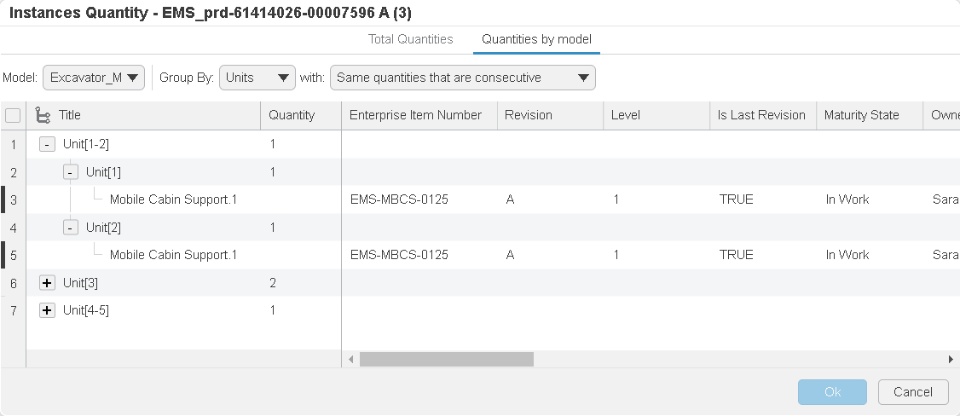Click the Maturity State column header
The image size is (960, 416).
tap(861, 115)
